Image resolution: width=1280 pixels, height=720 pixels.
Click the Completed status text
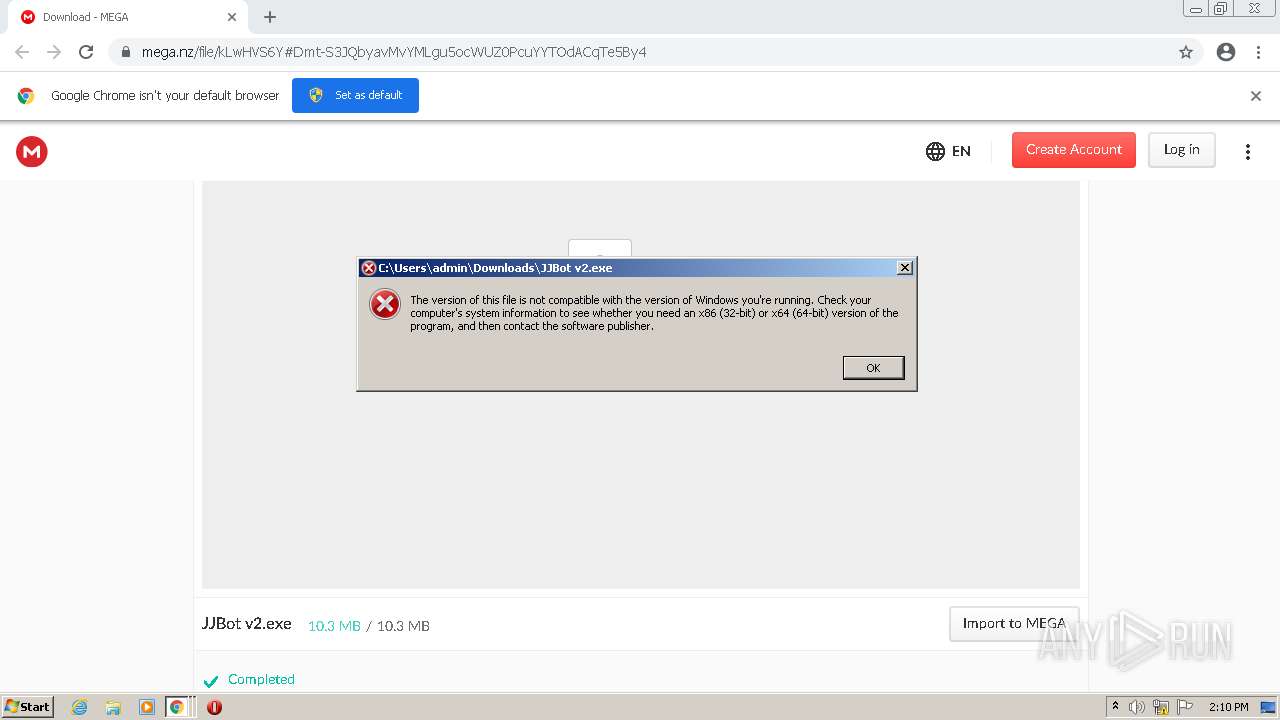pos(261,679)
